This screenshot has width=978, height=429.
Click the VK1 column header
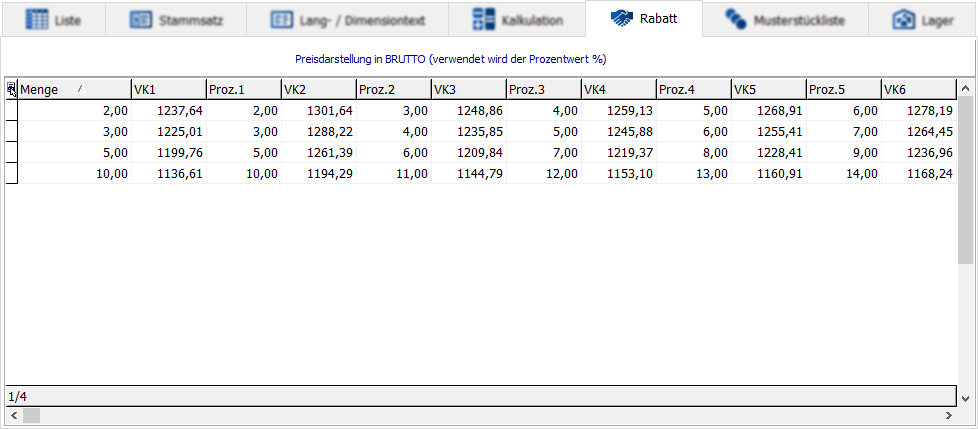(168, 90)
